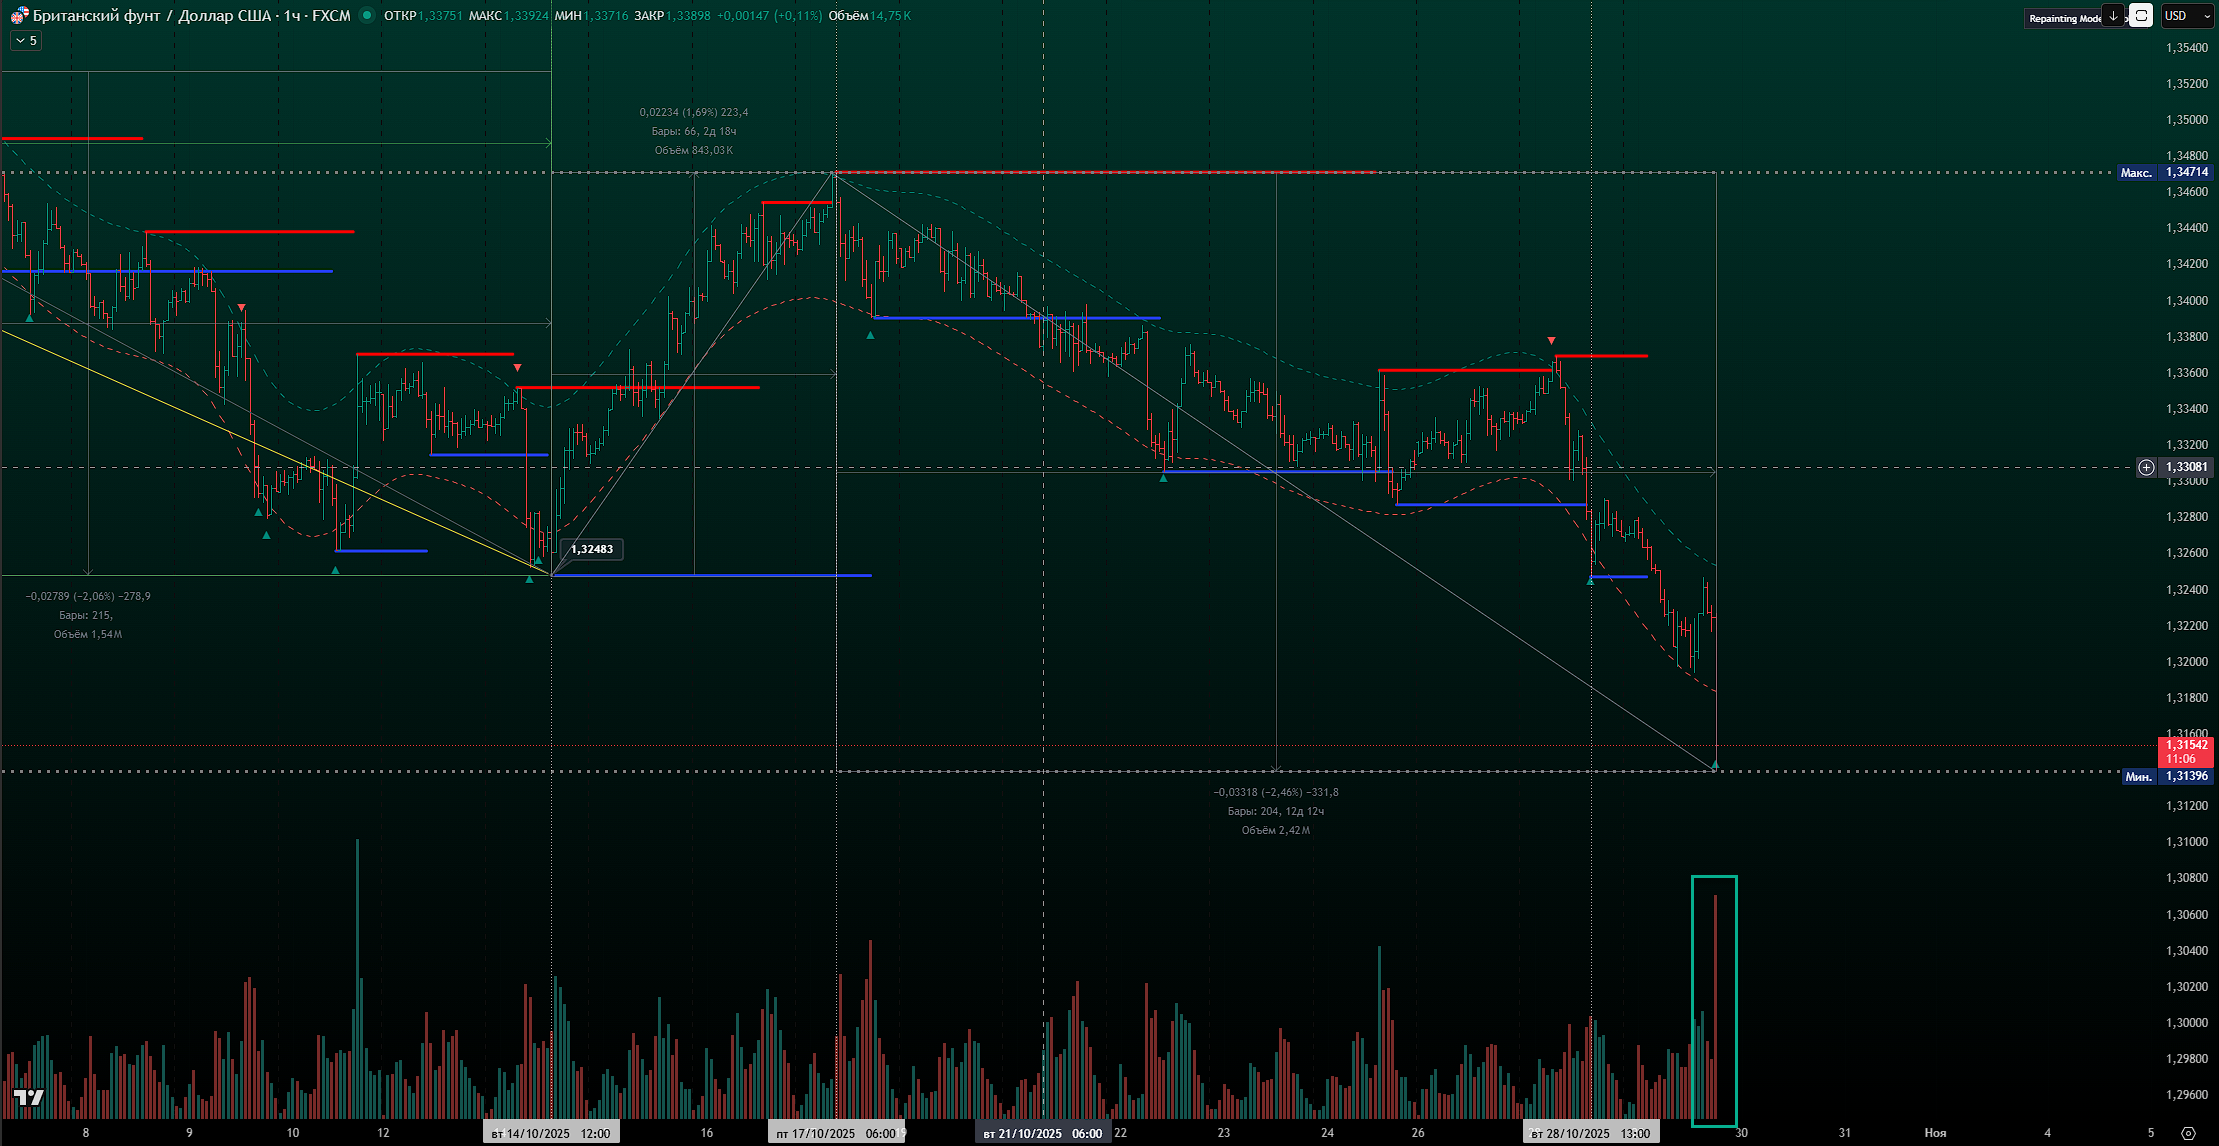Image resolution: width=2219 pixels, height=1146 pixels.
Task: Click the GBP/USD flag symbol icon
Action: pyautogui.click(x=19, y=15)
